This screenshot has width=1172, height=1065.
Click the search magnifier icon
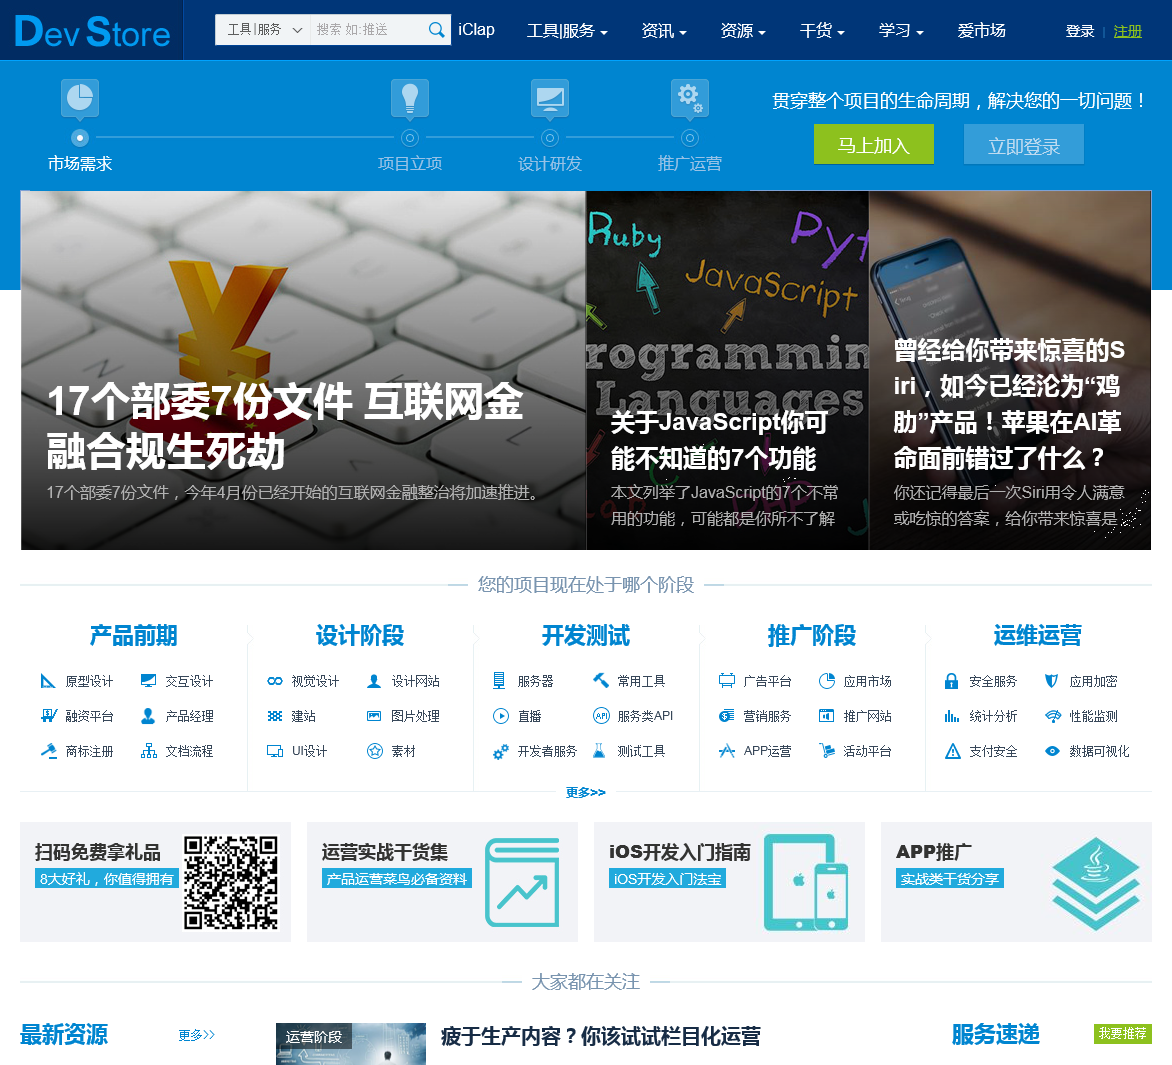point(436,30)
